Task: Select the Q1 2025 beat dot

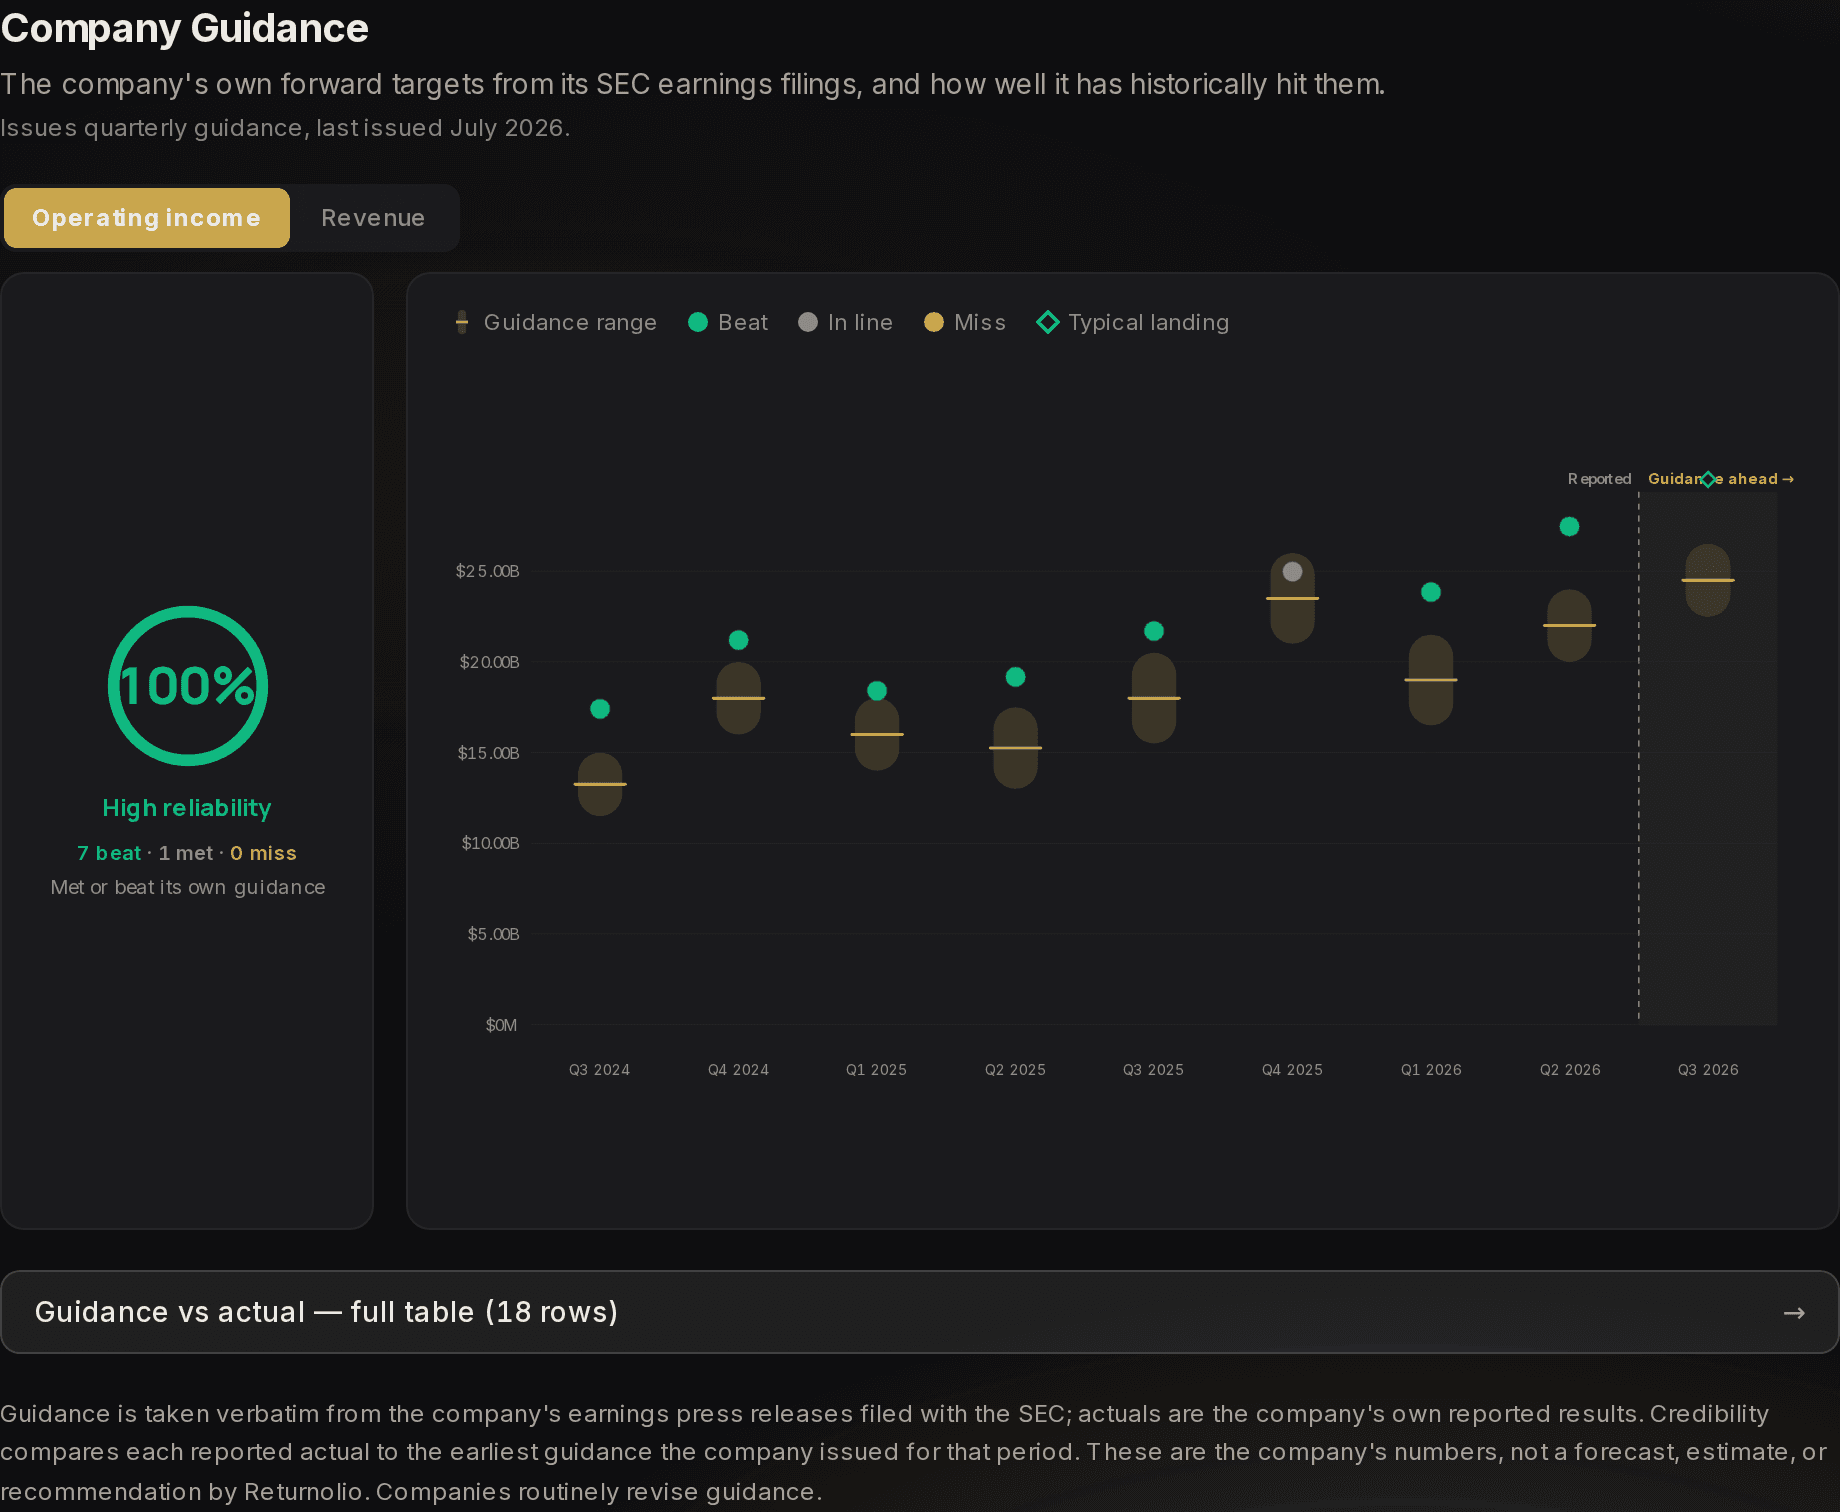Action: [877, 691]
